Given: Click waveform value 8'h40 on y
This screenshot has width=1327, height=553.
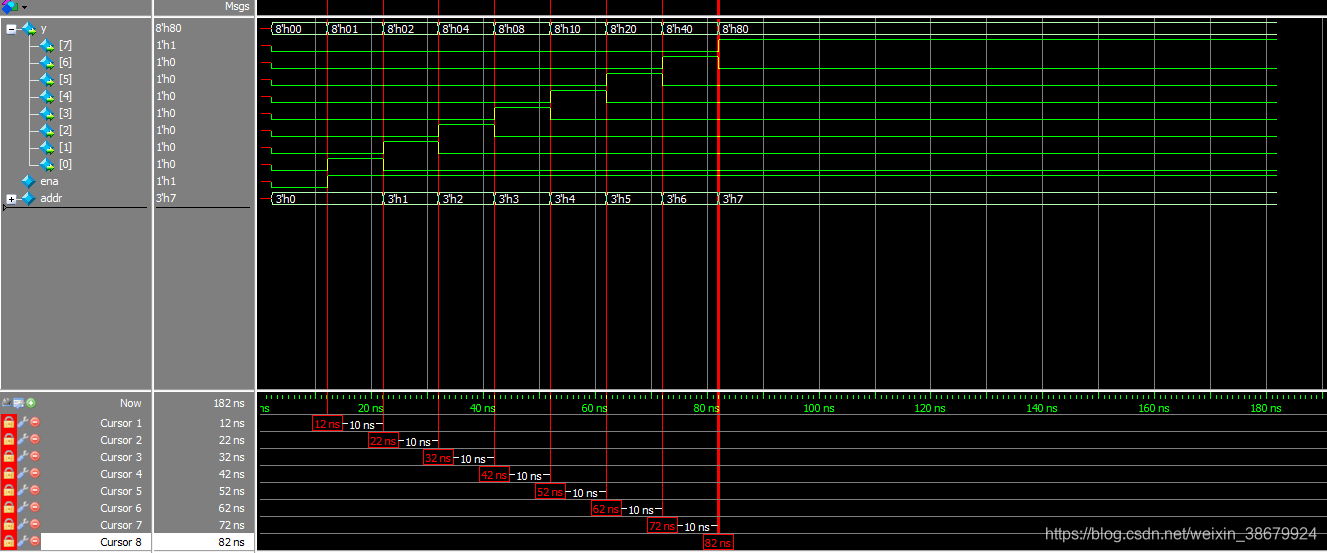Looking at the screenshot, I should 680,29.
